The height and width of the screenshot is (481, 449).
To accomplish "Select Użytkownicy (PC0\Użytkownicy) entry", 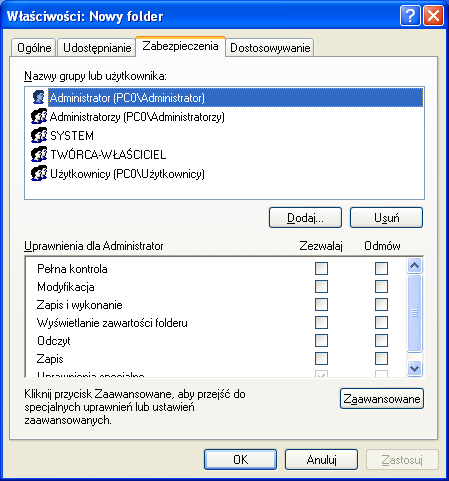I will 127,174.
